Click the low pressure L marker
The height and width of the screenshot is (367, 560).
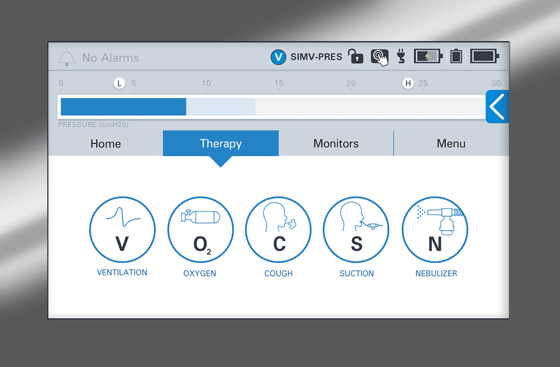tap(119, 84)
